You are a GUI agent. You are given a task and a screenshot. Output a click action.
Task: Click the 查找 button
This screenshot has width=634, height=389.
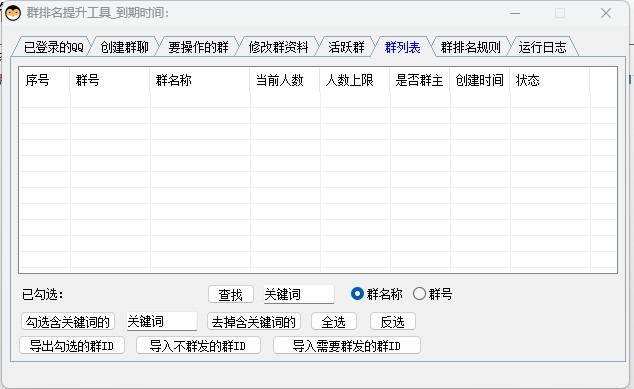point(231,294)
